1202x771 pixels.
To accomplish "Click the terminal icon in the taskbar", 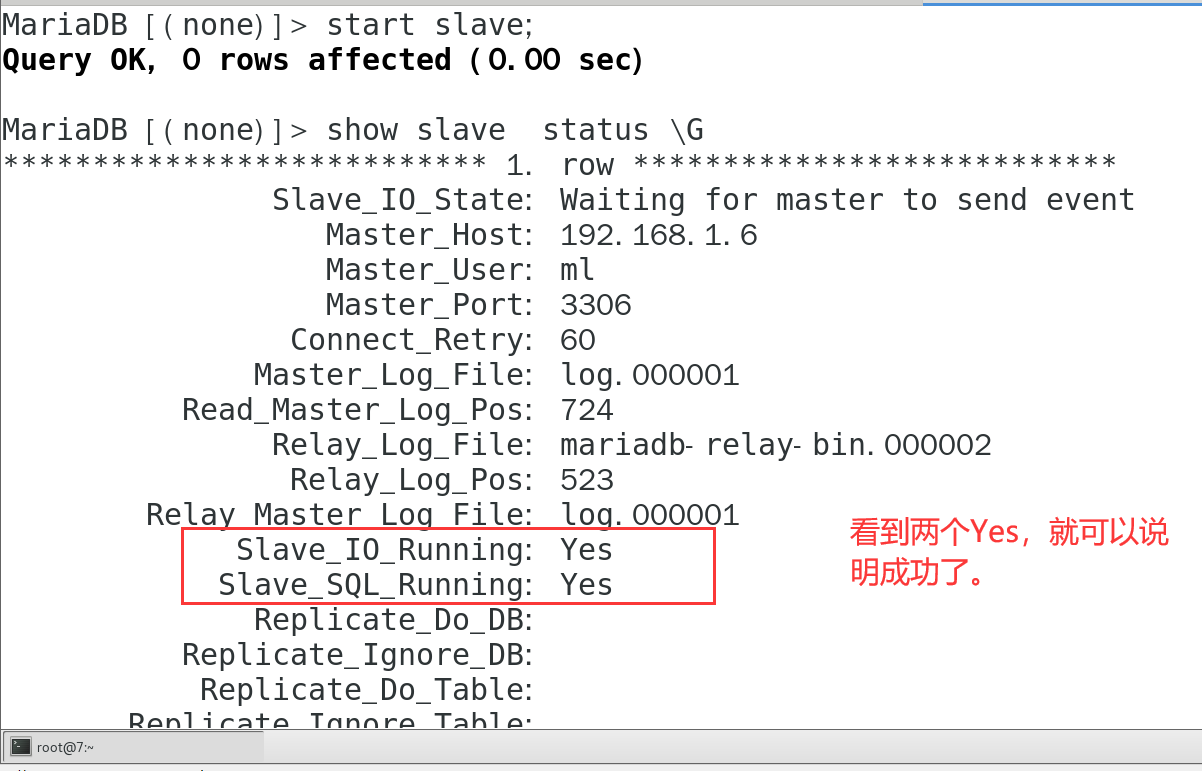I will pos(21,746).
